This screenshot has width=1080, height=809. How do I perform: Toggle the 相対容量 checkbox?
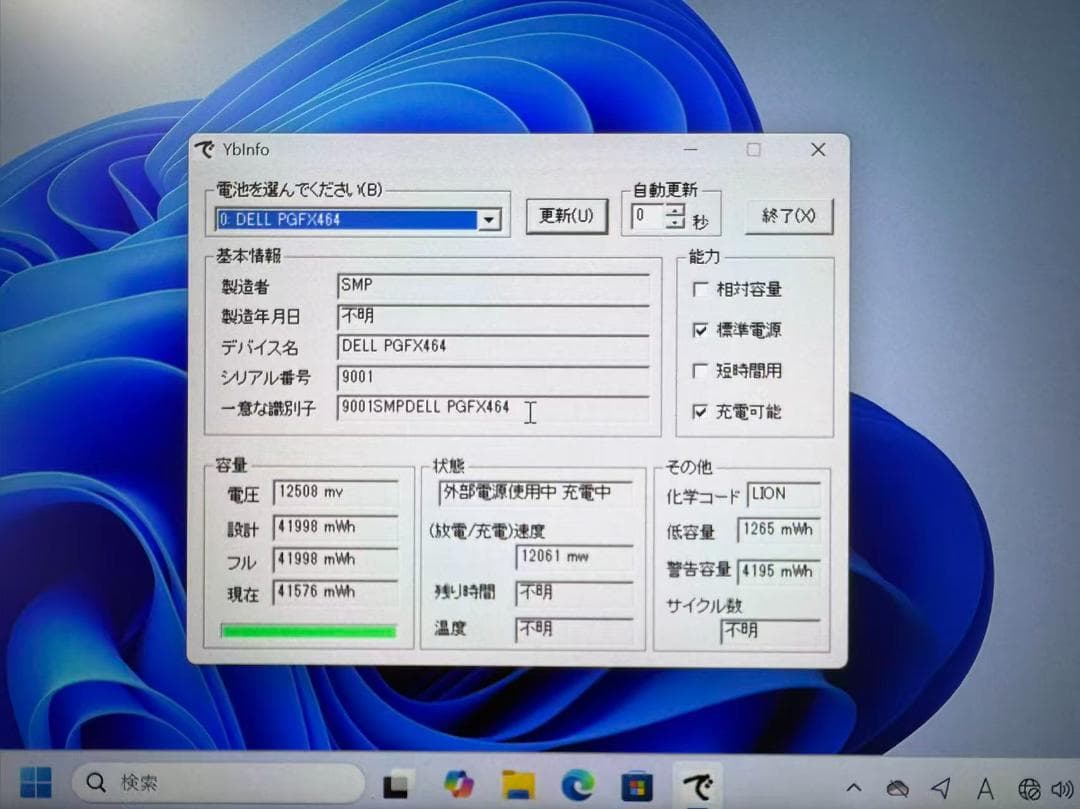point(702,290)
